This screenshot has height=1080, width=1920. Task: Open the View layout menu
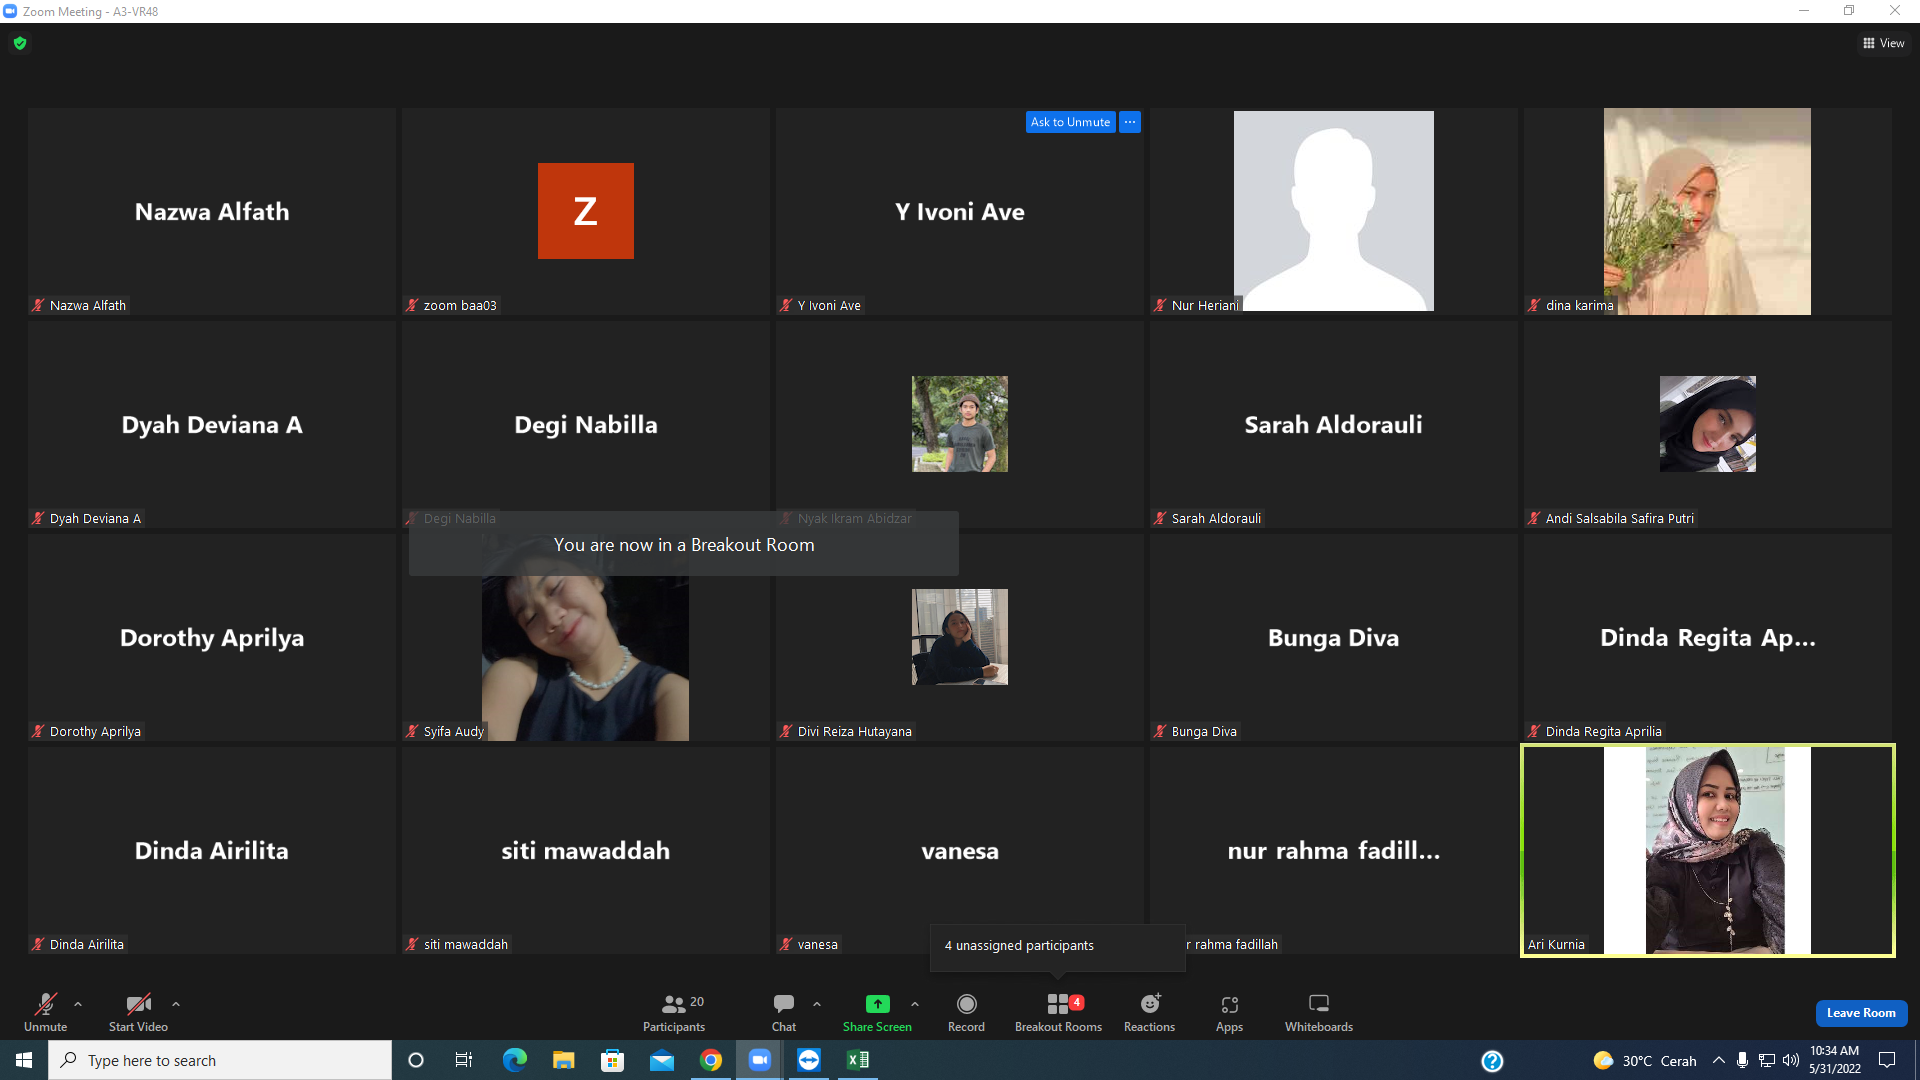click(1883, 43)
